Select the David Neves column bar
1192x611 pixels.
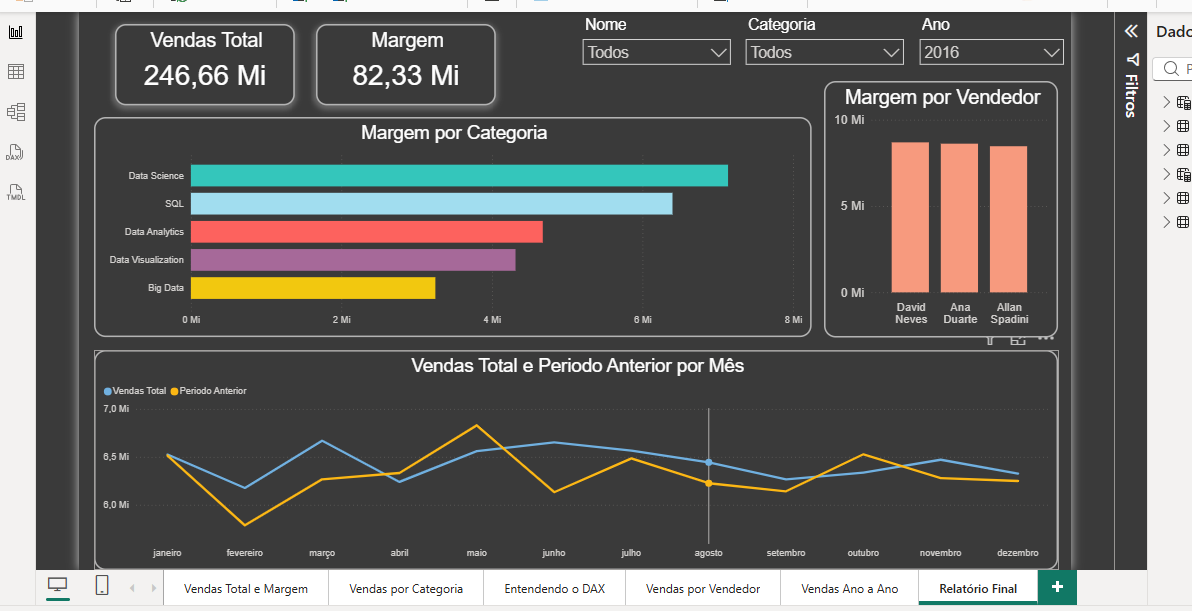tap(910, 217)
